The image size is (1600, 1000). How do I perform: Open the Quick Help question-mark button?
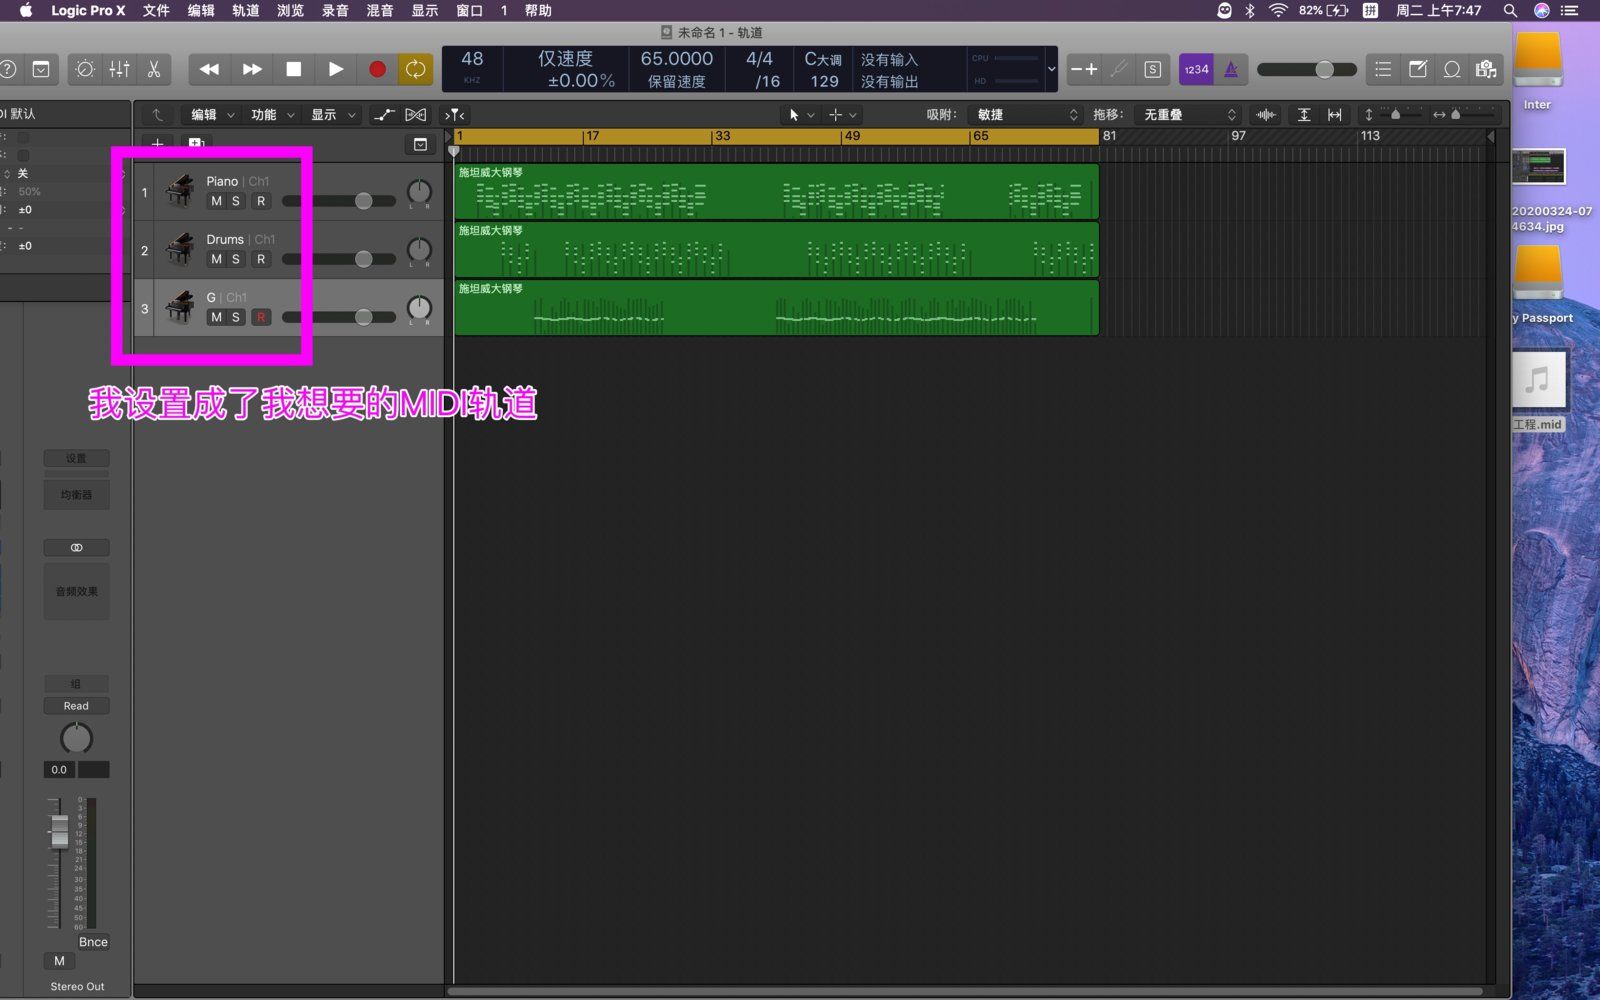click(x=8, y=69)
